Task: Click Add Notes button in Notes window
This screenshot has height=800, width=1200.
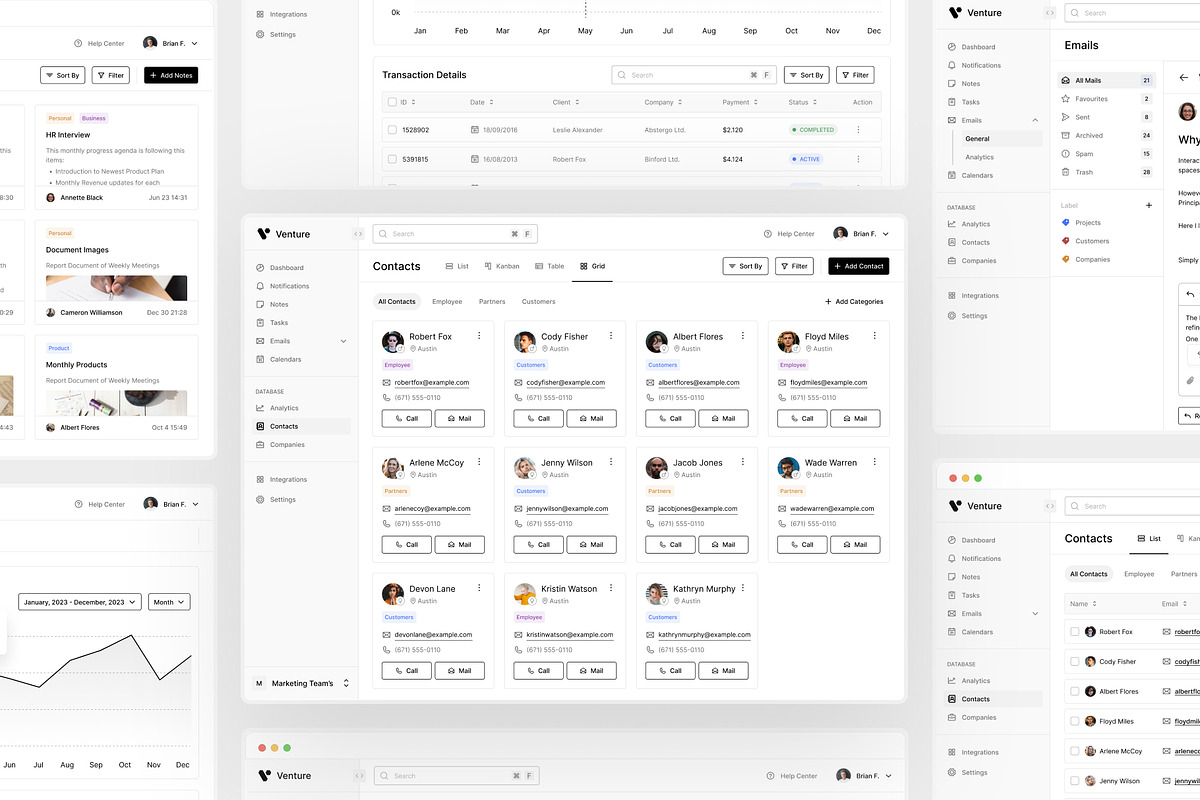Action: tap(171, 75)
